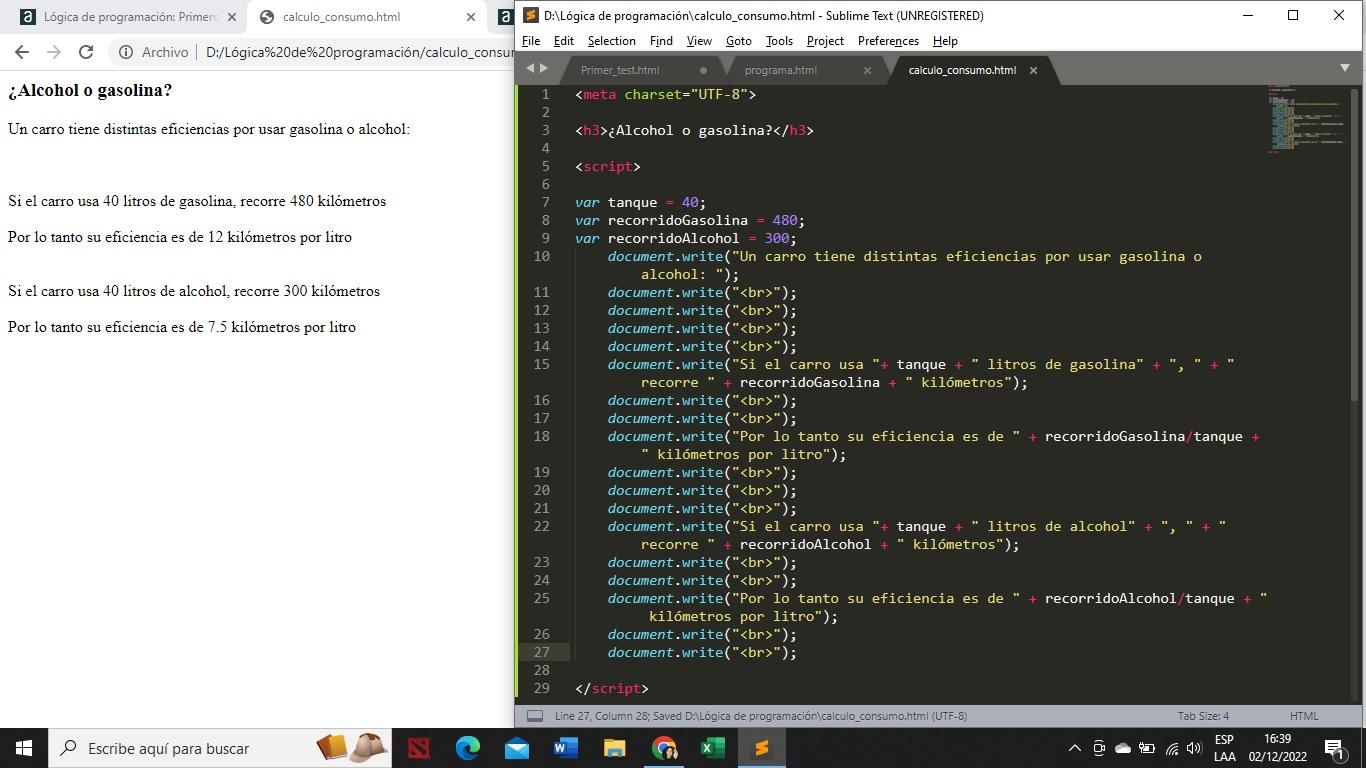Click text 'Por lo tanto su eficiencia es de 7.5'
Image resolution: width=1366 pixels, height=768 pixels.
(118, 327)
